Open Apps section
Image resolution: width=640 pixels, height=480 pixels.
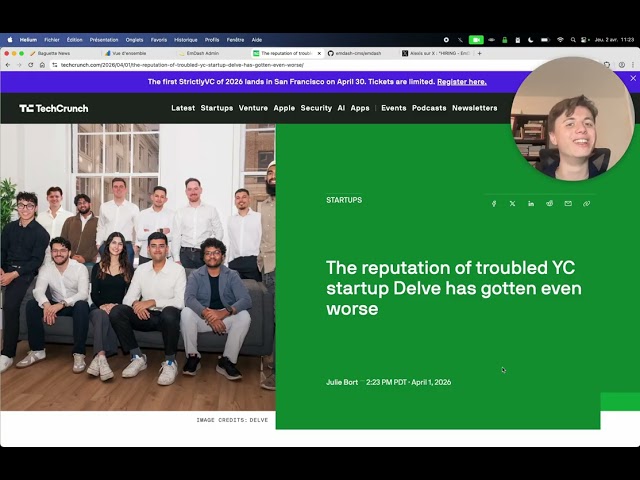pyautogui.click(x=360, y=108)
